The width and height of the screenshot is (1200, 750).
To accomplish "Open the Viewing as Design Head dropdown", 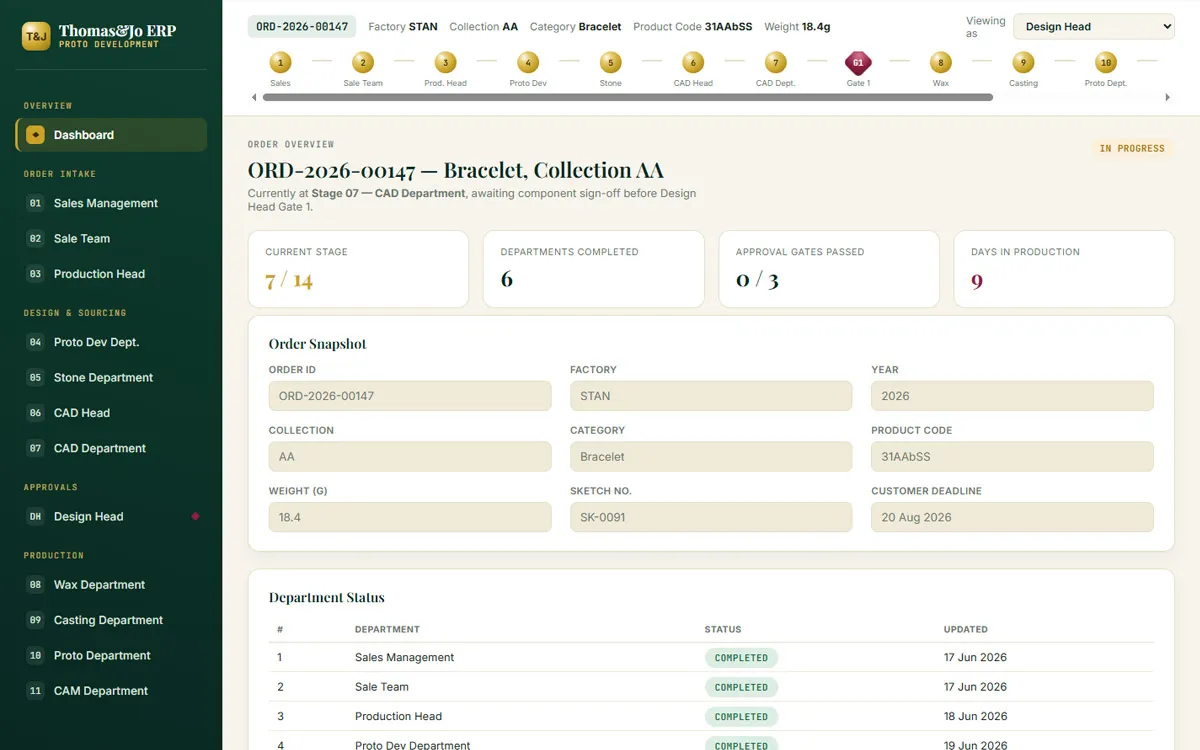I will [x=1094, y=27].
